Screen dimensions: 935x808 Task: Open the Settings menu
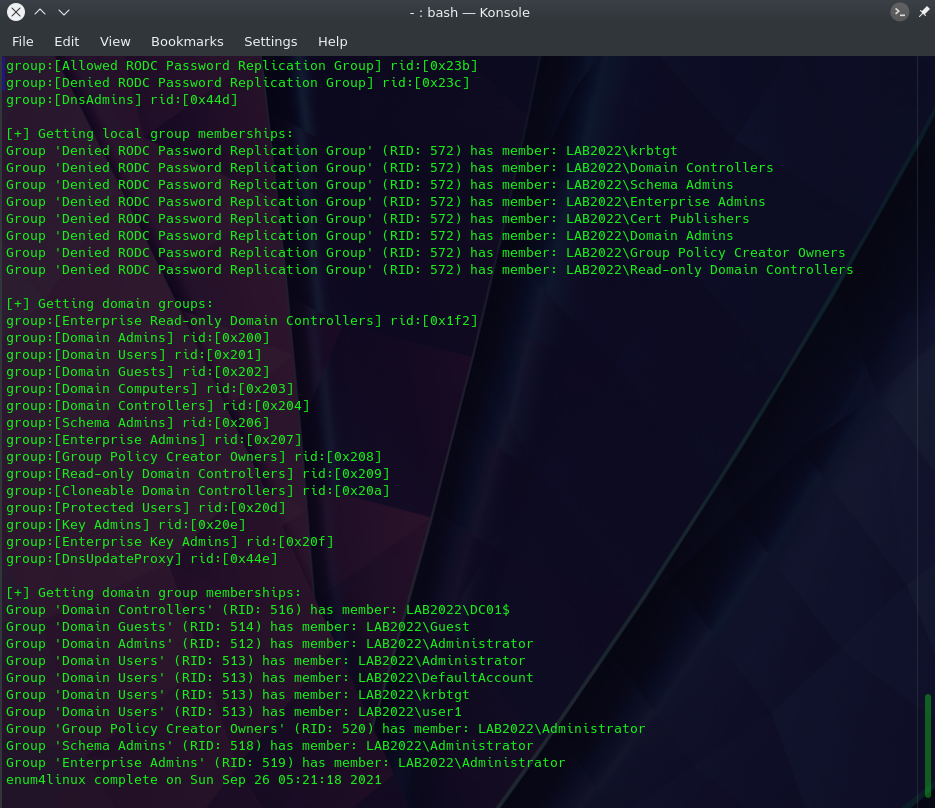[271, 41]
